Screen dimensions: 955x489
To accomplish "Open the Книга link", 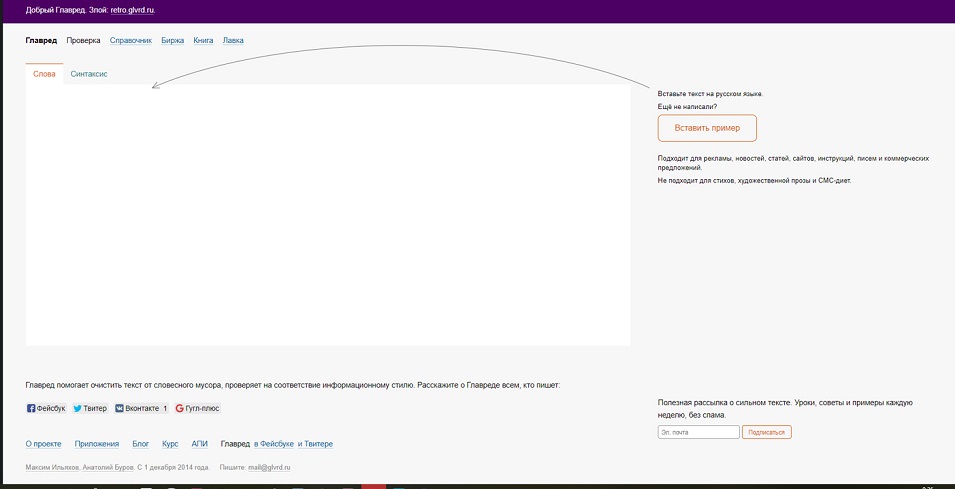I will click(x=203, y=41).
